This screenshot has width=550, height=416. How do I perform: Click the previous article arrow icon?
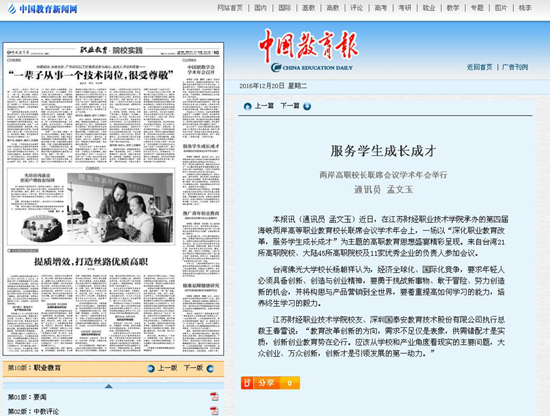[248, 106]
